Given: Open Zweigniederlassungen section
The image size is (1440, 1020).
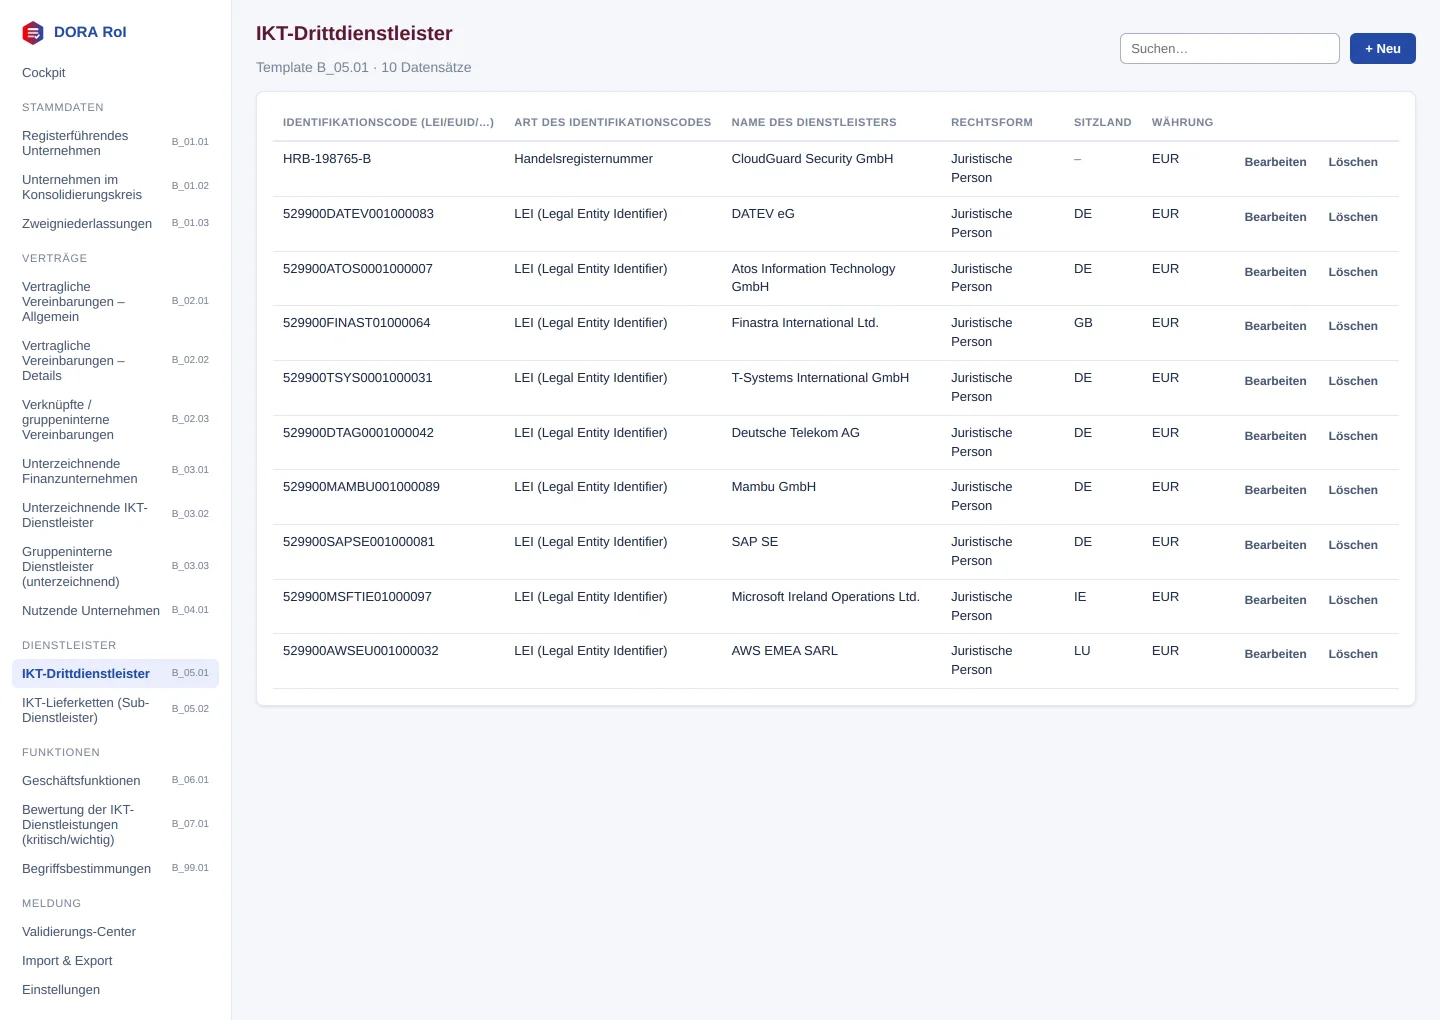Looking at the screenshot, I should [115, 224].
